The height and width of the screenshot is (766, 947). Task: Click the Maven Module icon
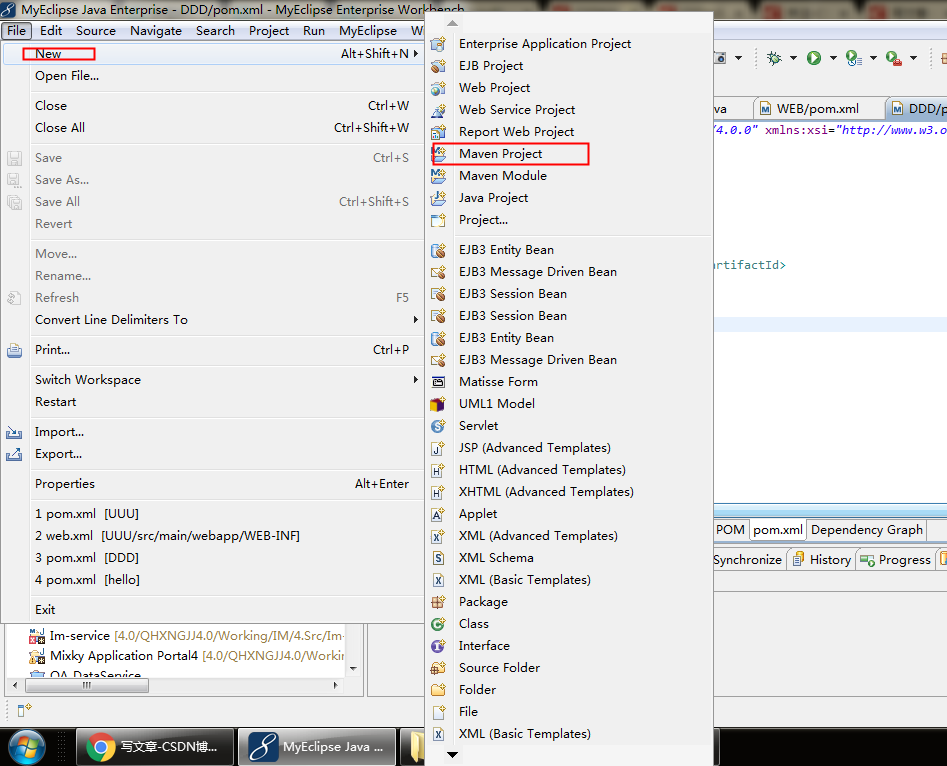coord(438,176)
